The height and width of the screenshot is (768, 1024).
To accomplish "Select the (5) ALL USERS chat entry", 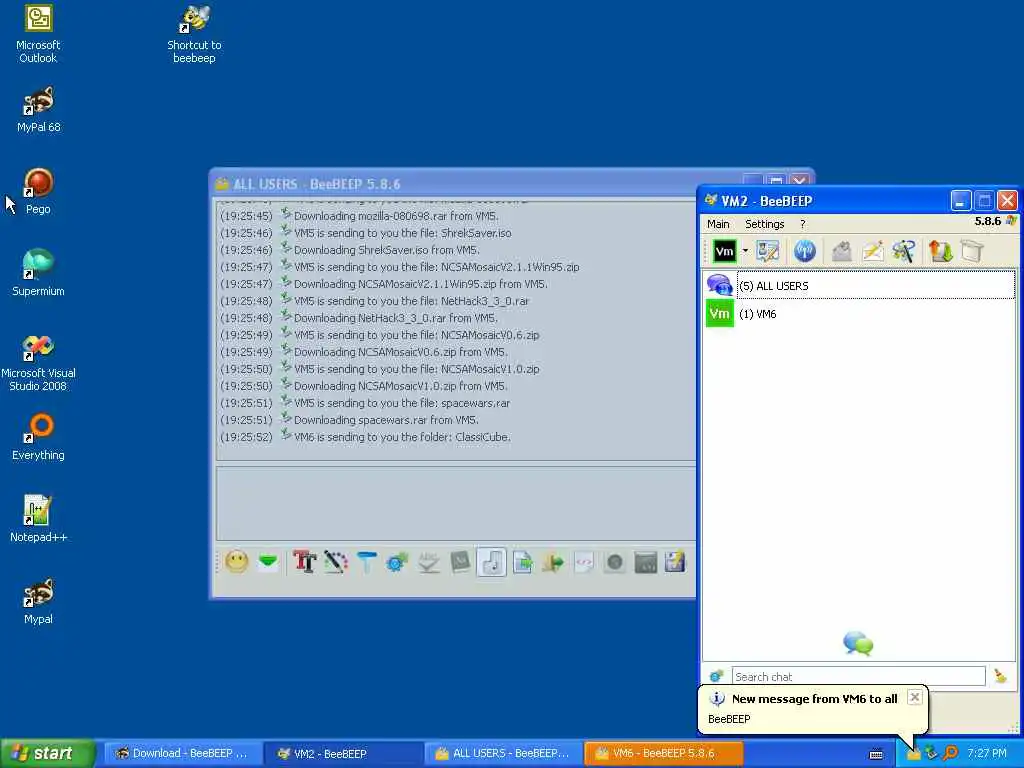I will click(859, 285).
